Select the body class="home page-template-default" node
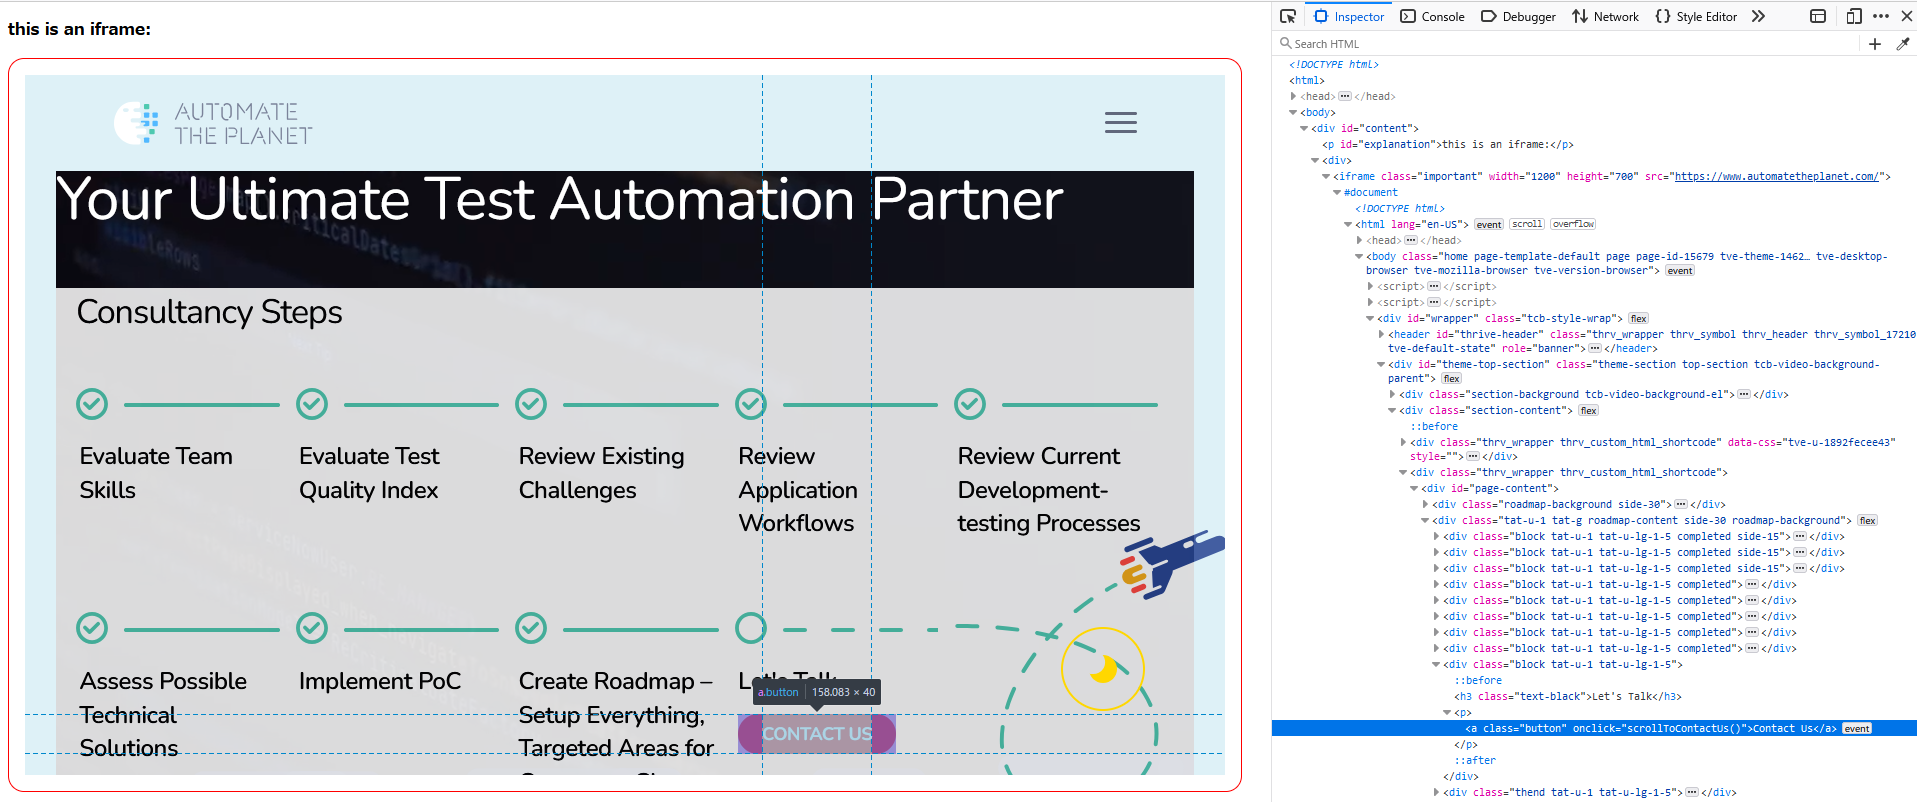The height and width of the screenshot is (802, 1917). [1626, 263]
